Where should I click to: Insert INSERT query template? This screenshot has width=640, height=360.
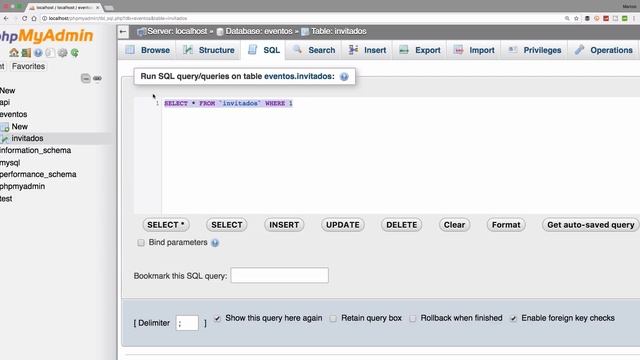pyautogui.click(x=284, y=225)
